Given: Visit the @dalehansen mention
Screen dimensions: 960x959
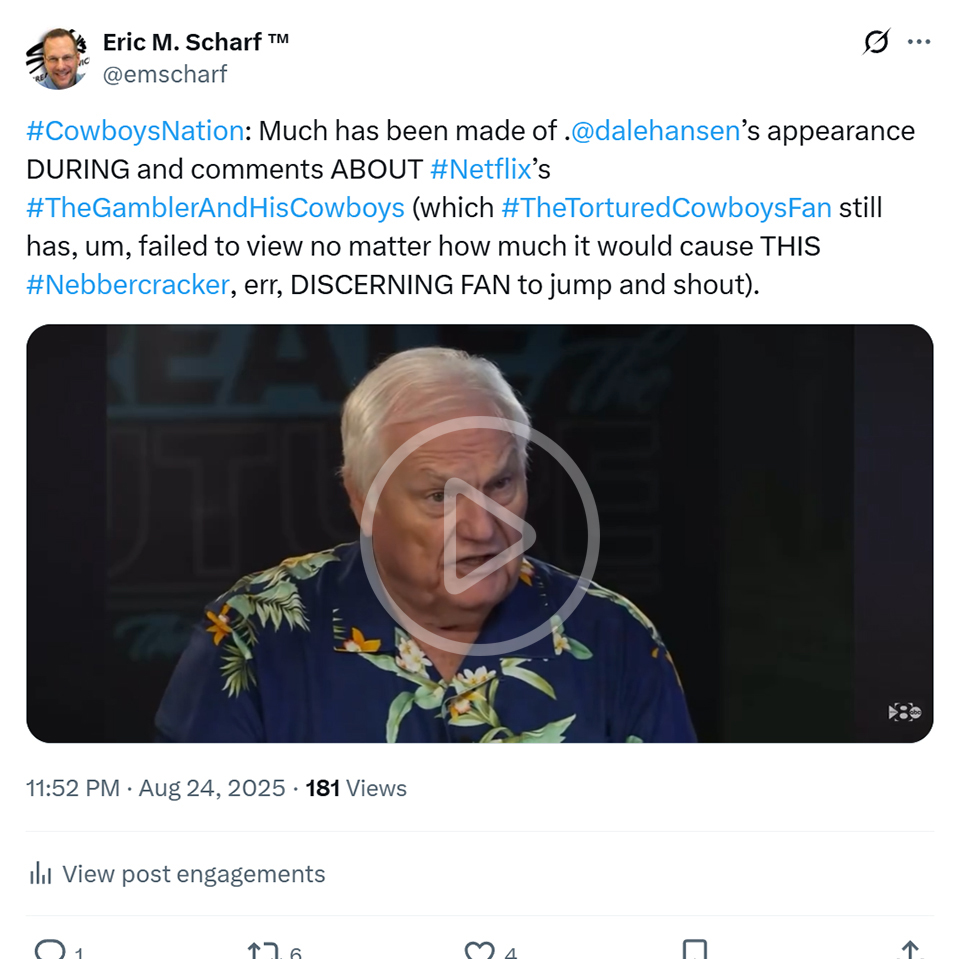Looking at the screenshot, I should point(654,131).
